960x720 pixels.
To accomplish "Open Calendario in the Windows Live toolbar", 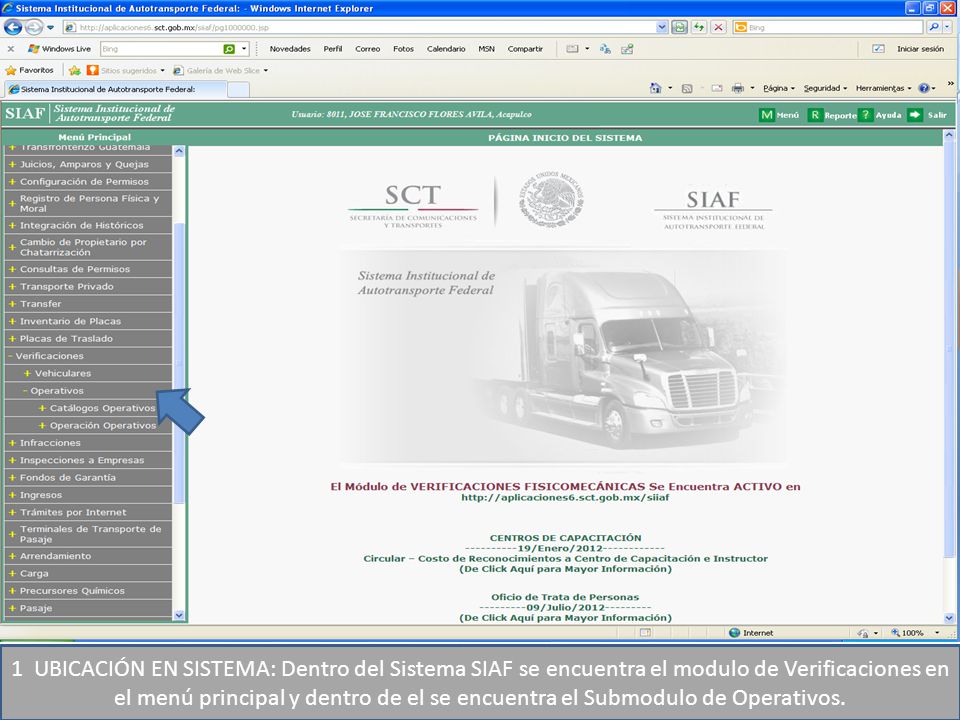I will pyautogui.click(x=446, y=49).
